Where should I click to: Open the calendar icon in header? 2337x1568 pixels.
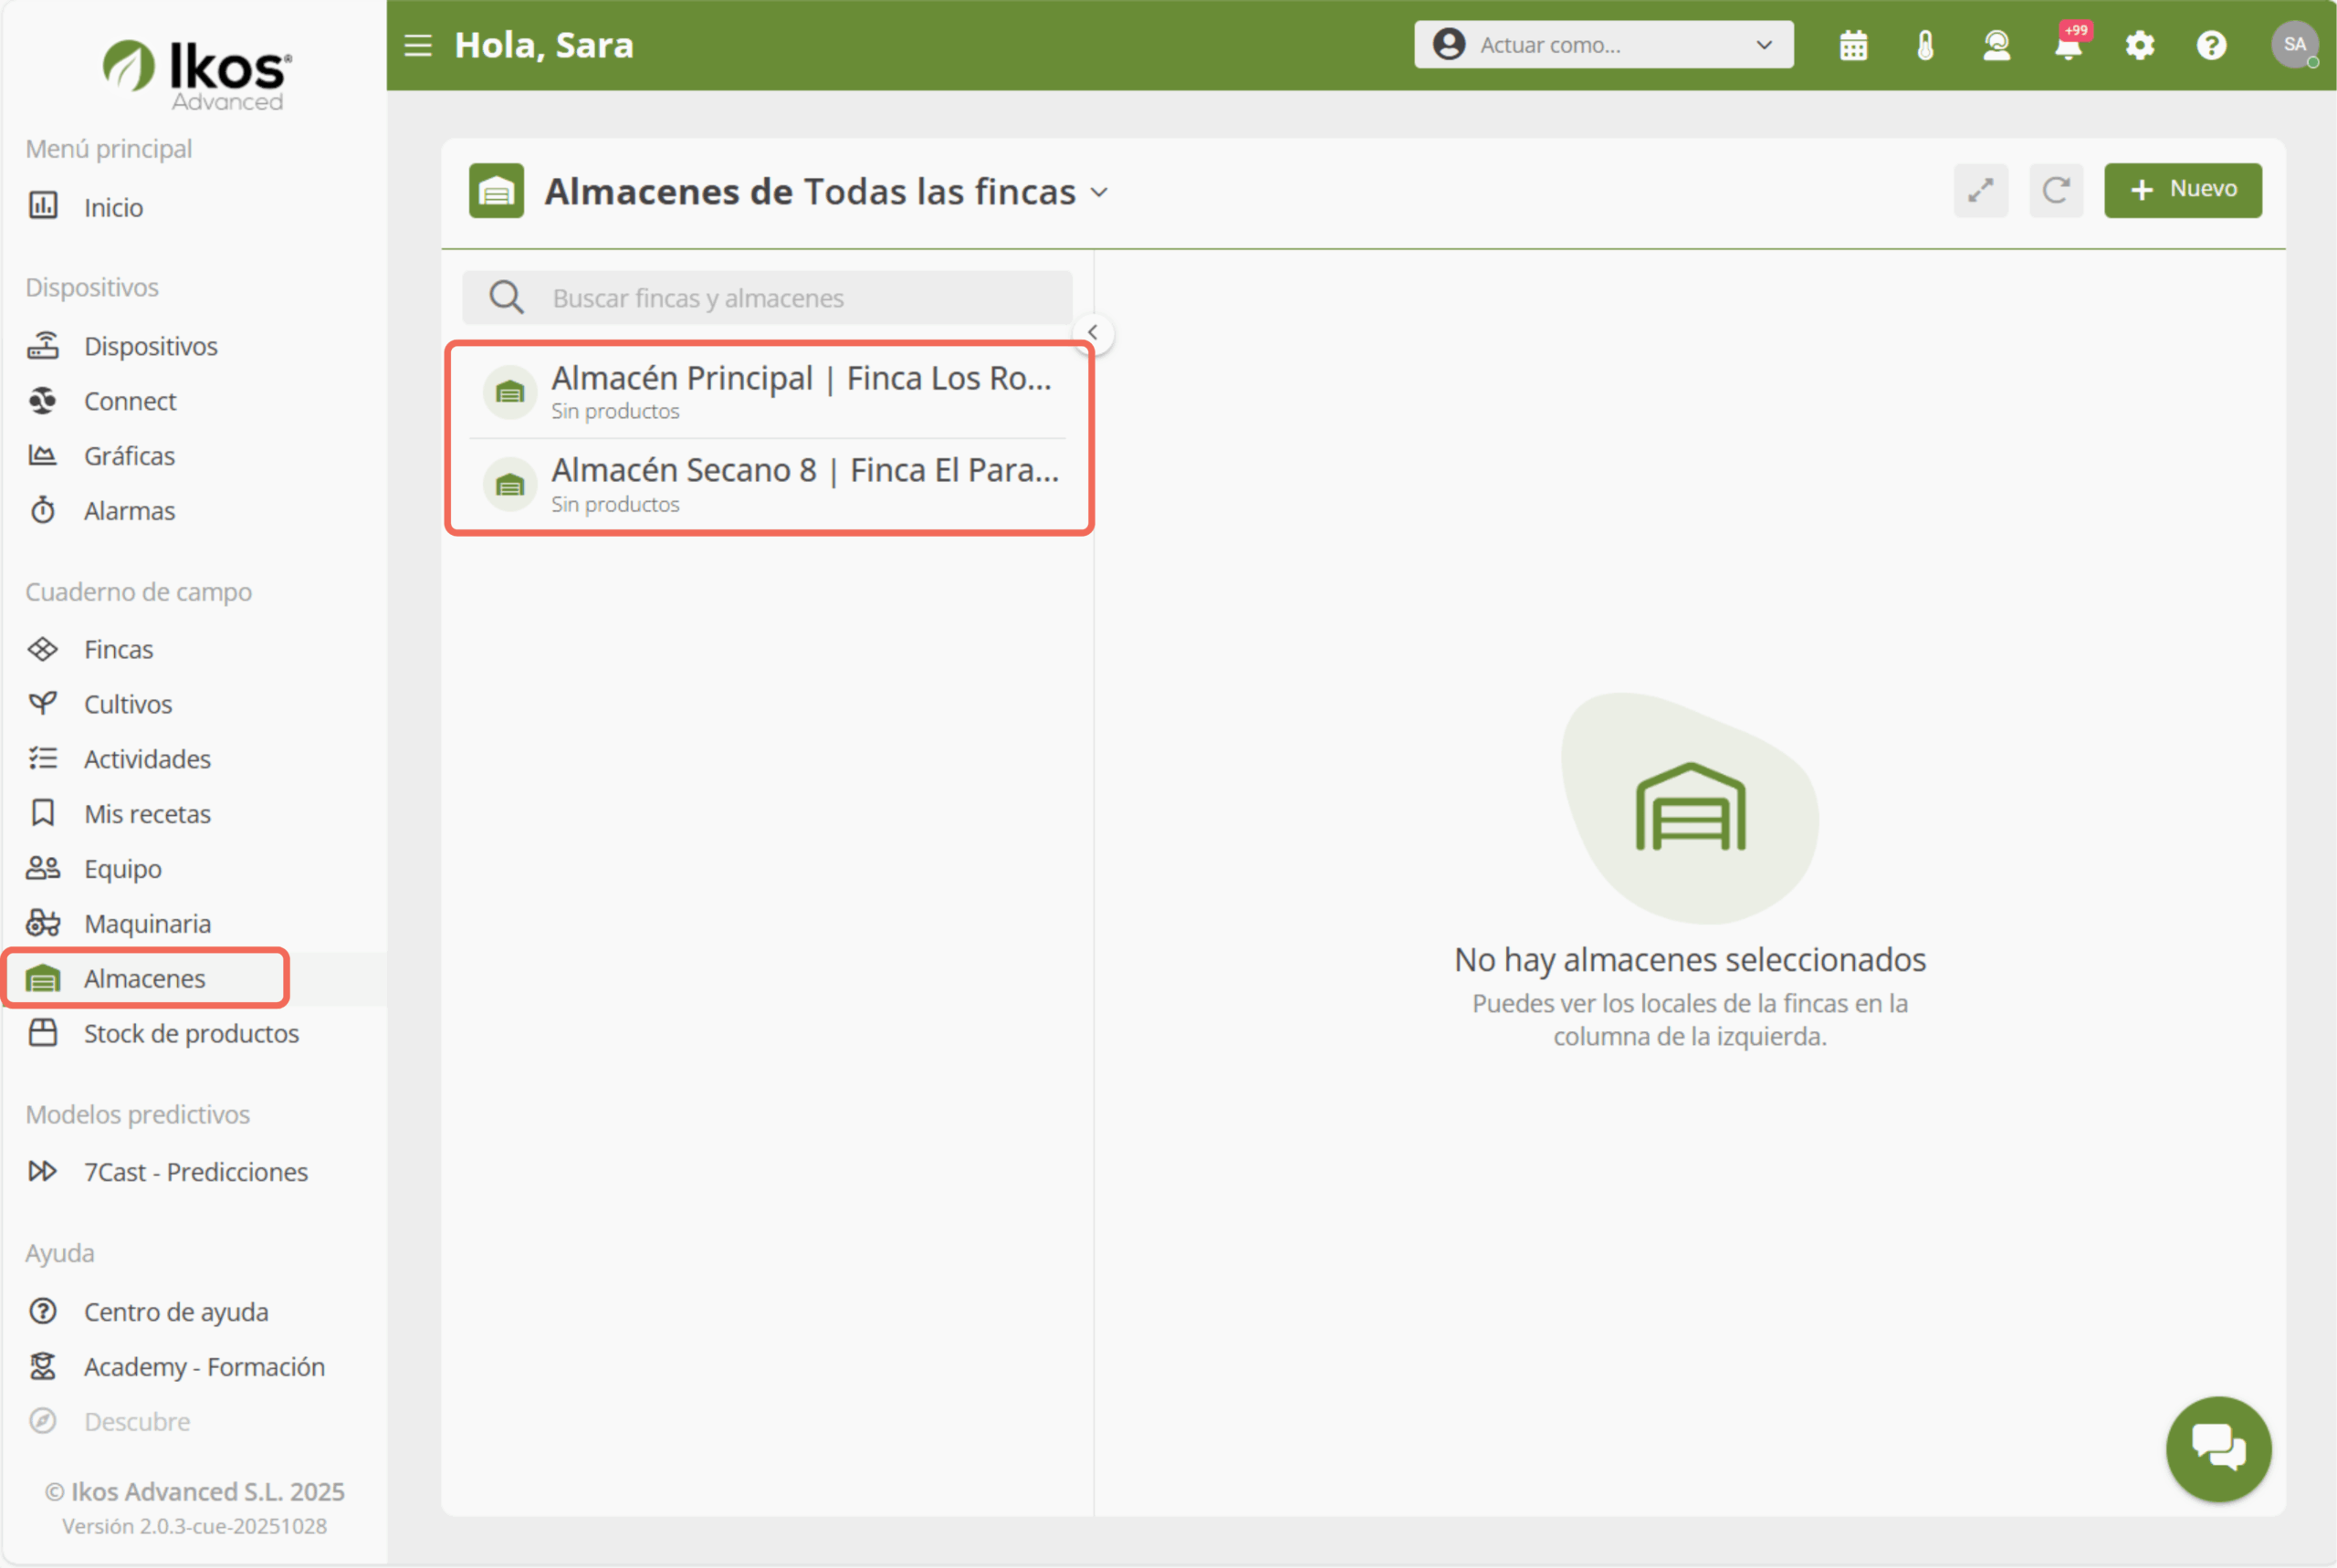click(1853, 46)
